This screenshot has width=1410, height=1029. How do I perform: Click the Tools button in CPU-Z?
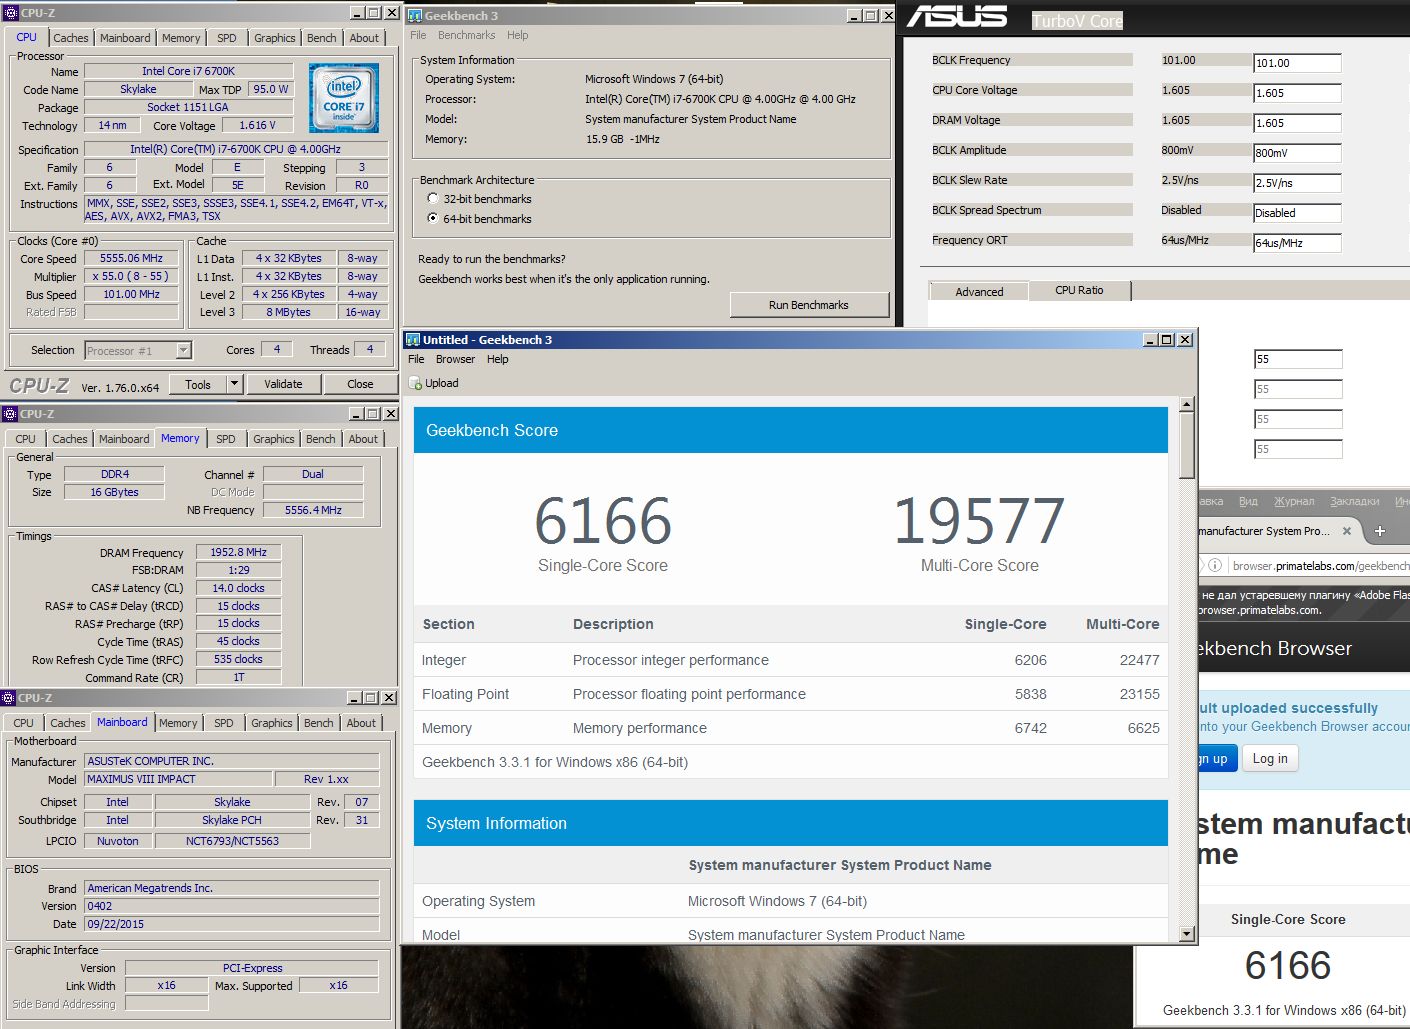click(x=198, y=384)
